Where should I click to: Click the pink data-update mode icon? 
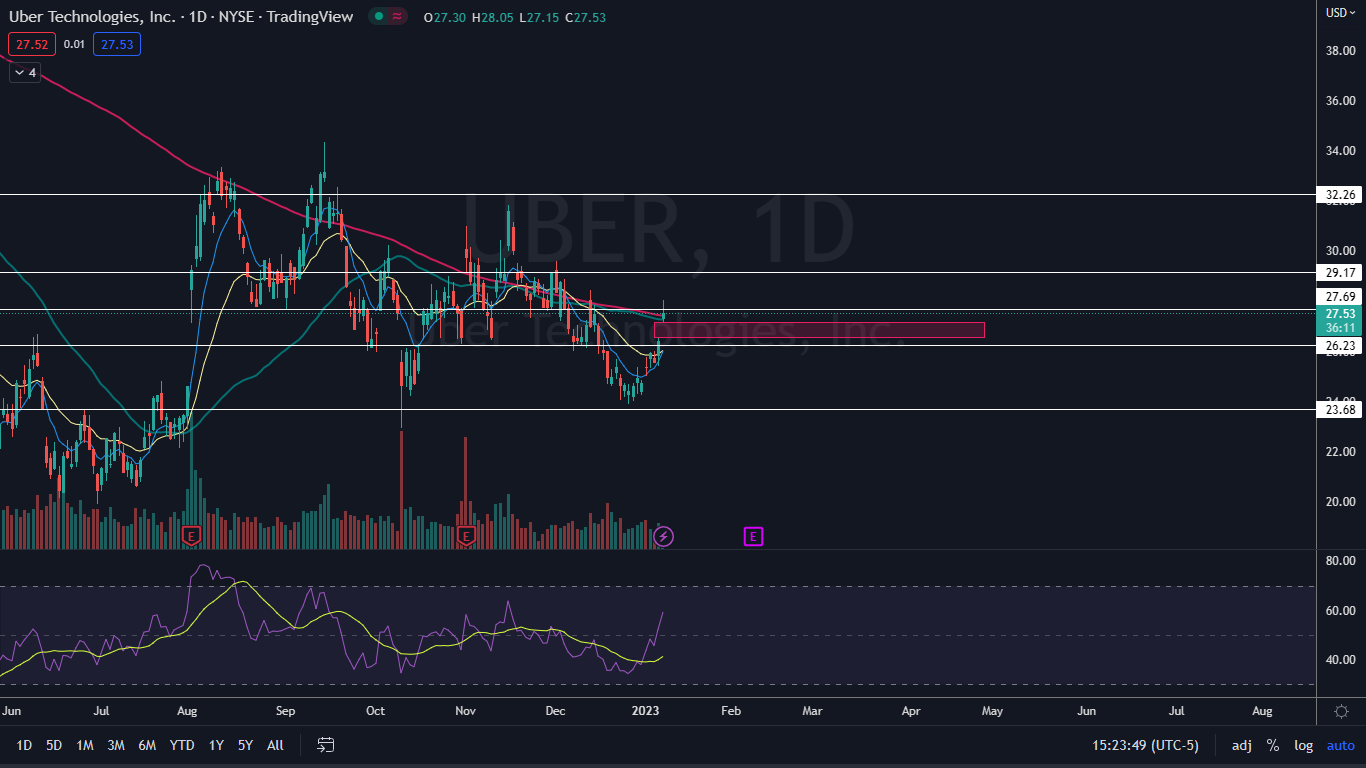tap(397, 17)
